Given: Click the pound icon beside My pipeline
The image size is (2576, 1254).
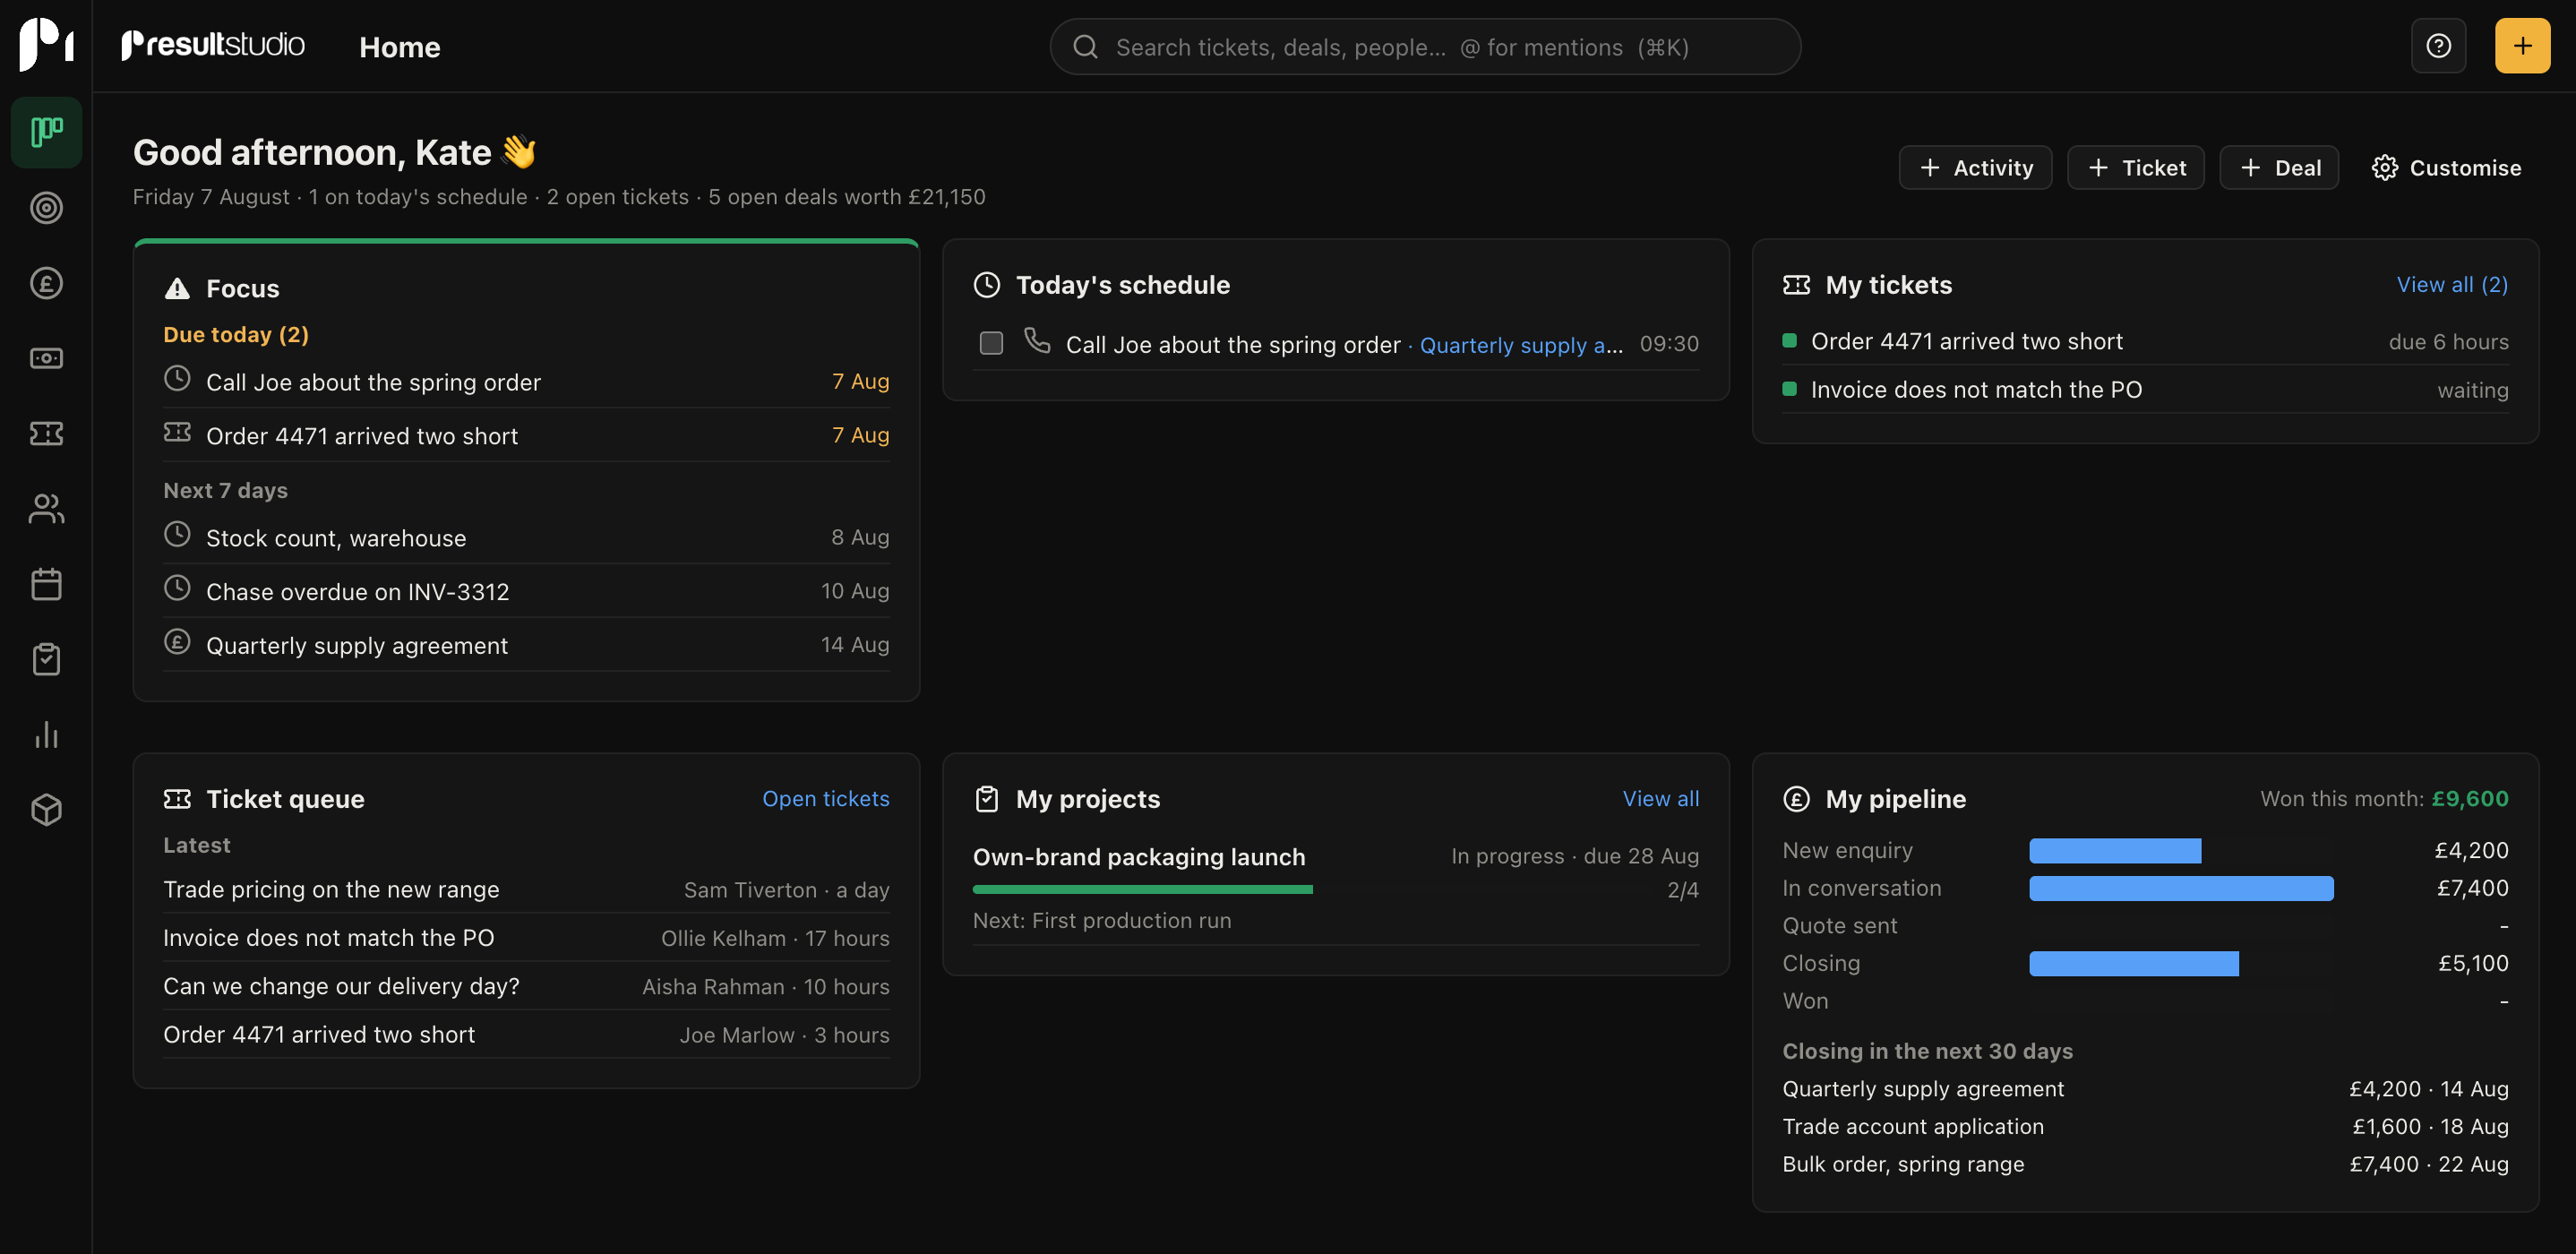Looking at the screenshot, I should point(1796,799).
